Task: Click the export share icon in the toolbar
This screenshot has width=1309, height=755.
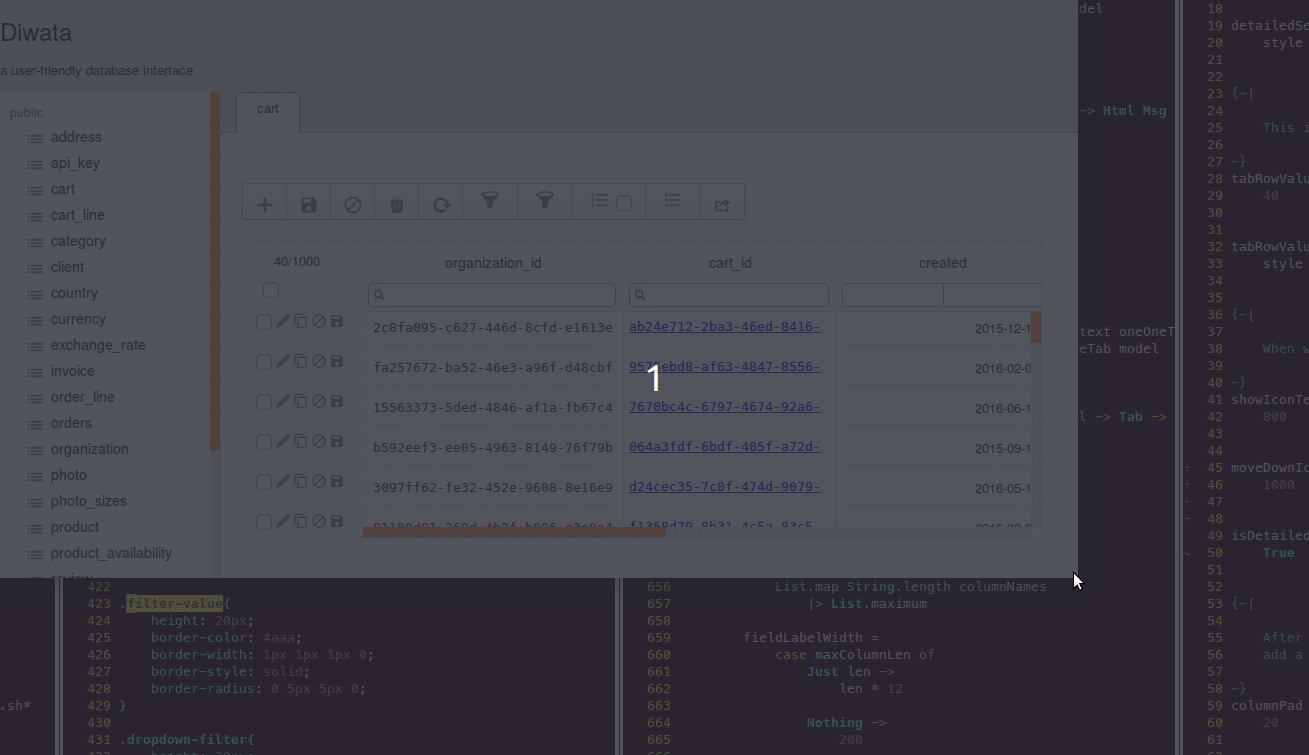Action: point(722,204)
